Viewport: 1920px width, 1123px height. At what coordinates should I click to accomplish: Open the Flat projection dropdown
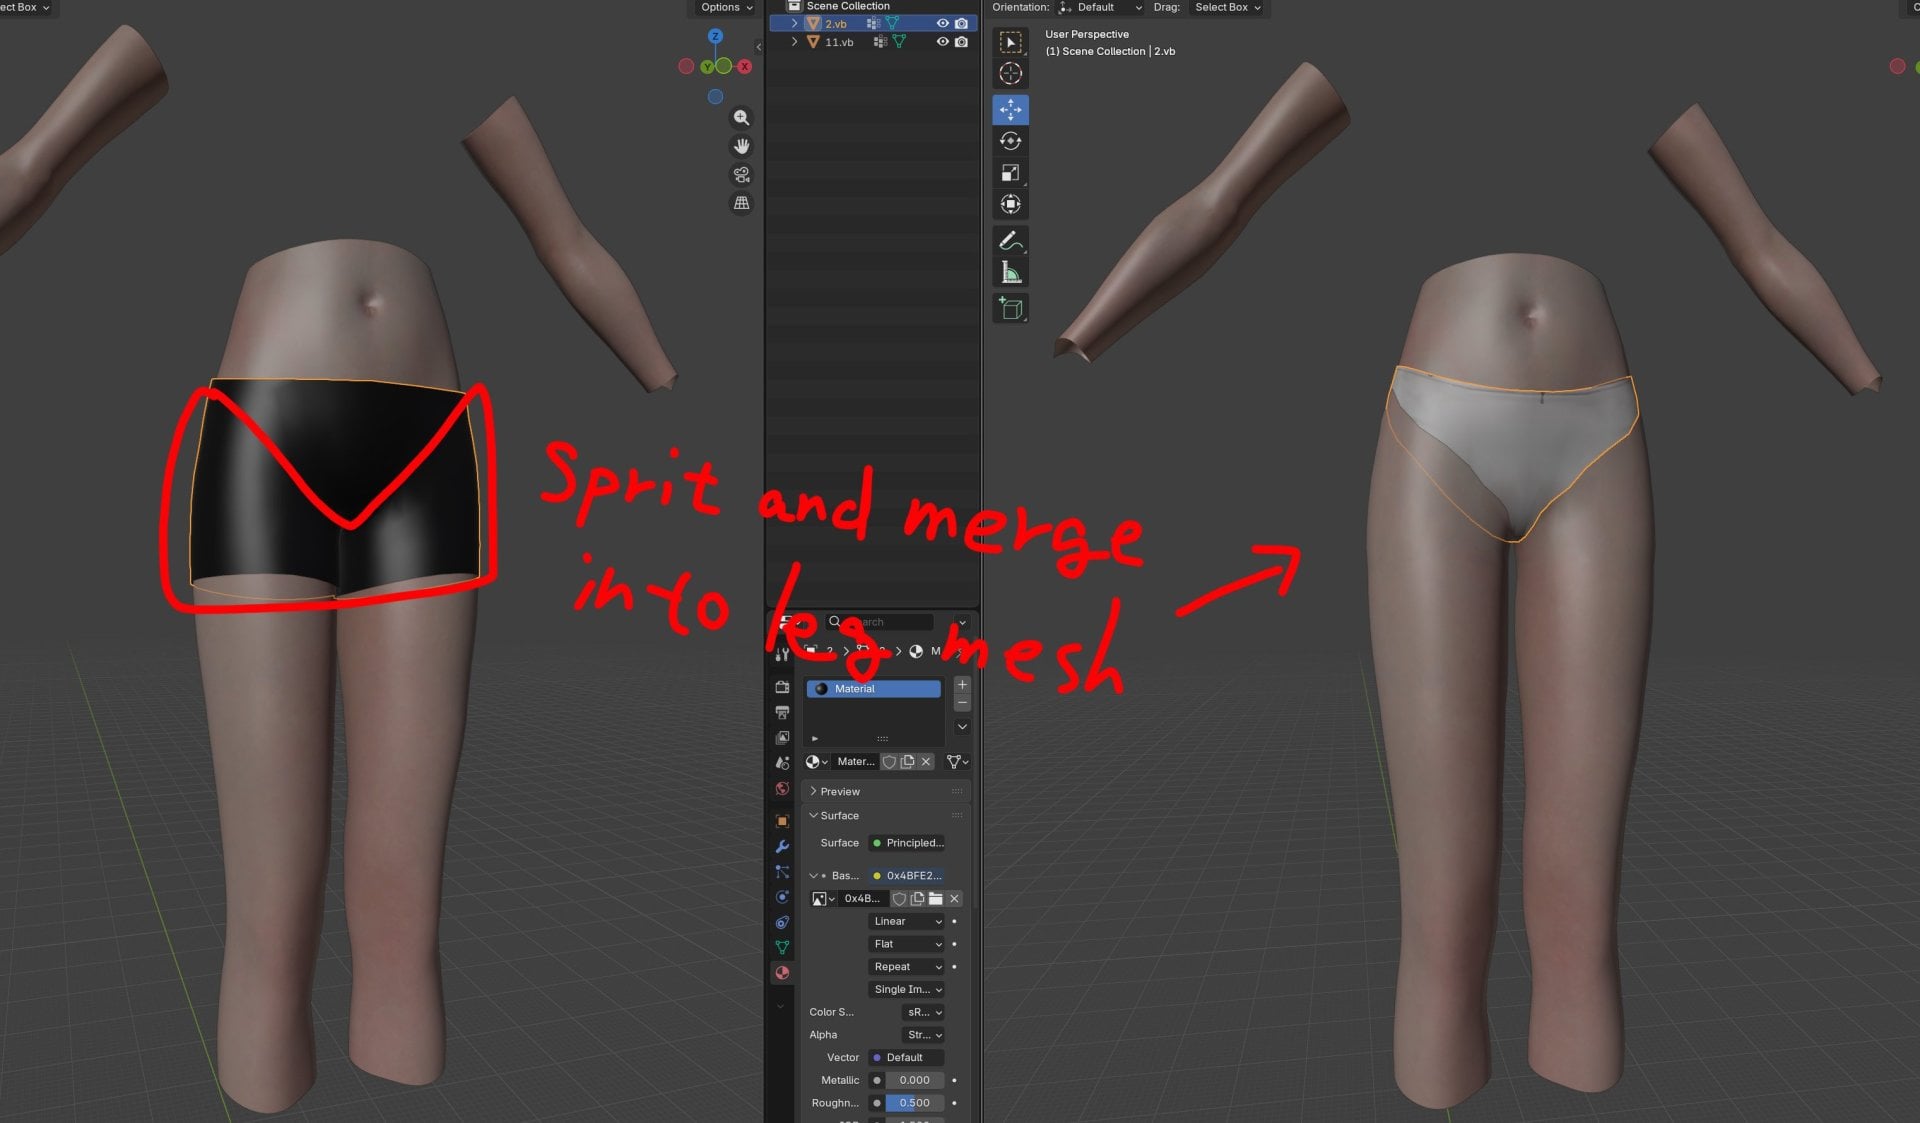(906, 945)
